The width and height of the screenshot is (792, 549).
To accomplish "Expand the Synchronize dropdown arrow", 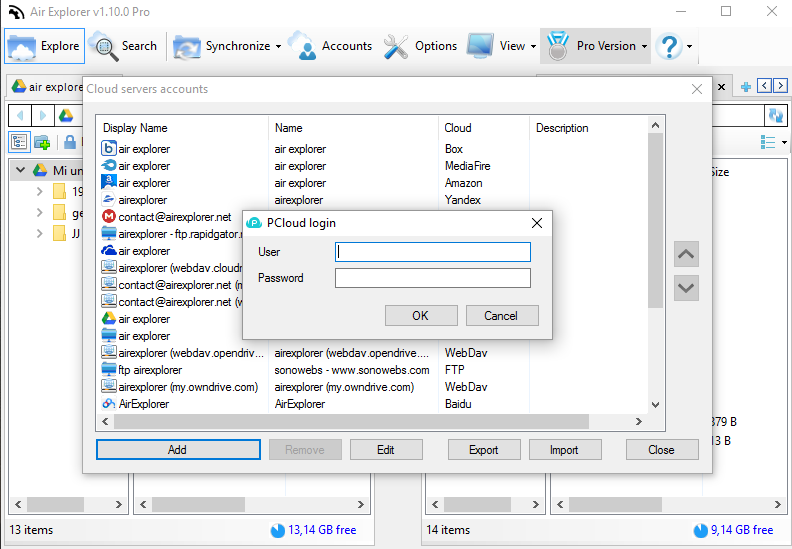I will (278, 46).
